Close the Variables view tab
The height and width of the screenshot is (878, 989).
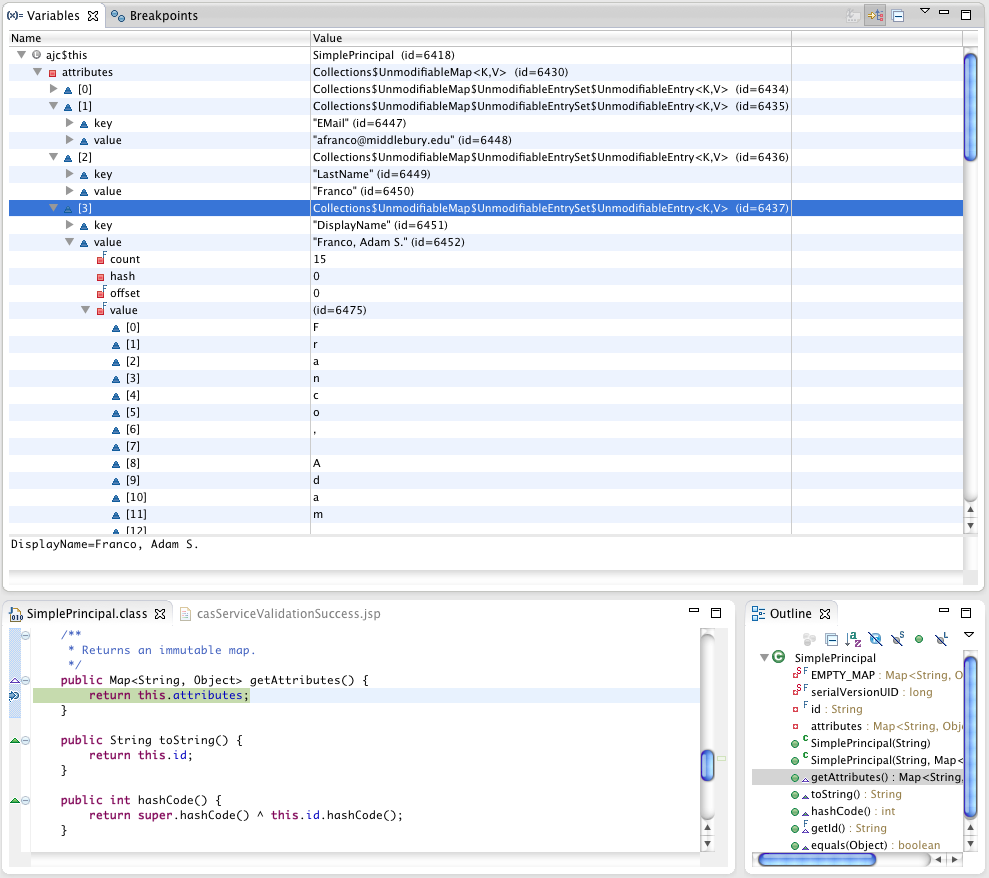tap(93, 16)
